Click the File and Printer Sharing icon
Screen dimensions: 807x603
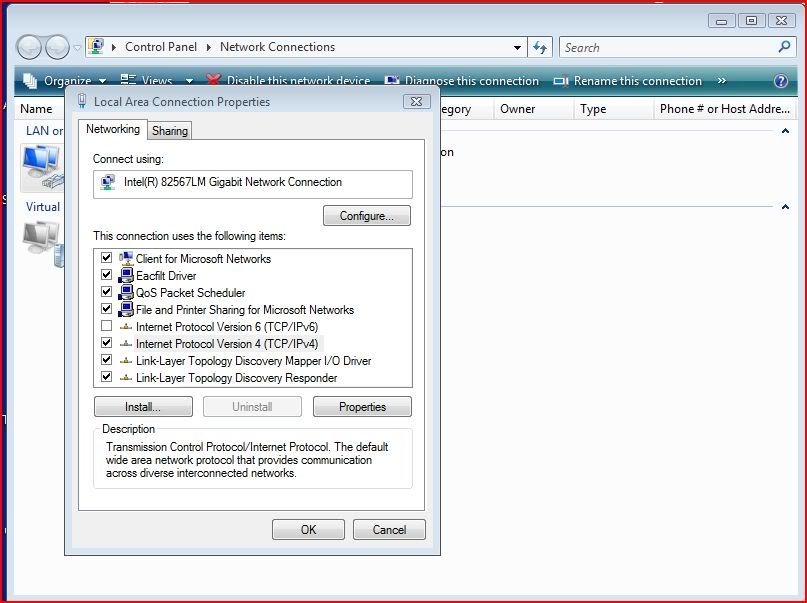coord(126,309)
